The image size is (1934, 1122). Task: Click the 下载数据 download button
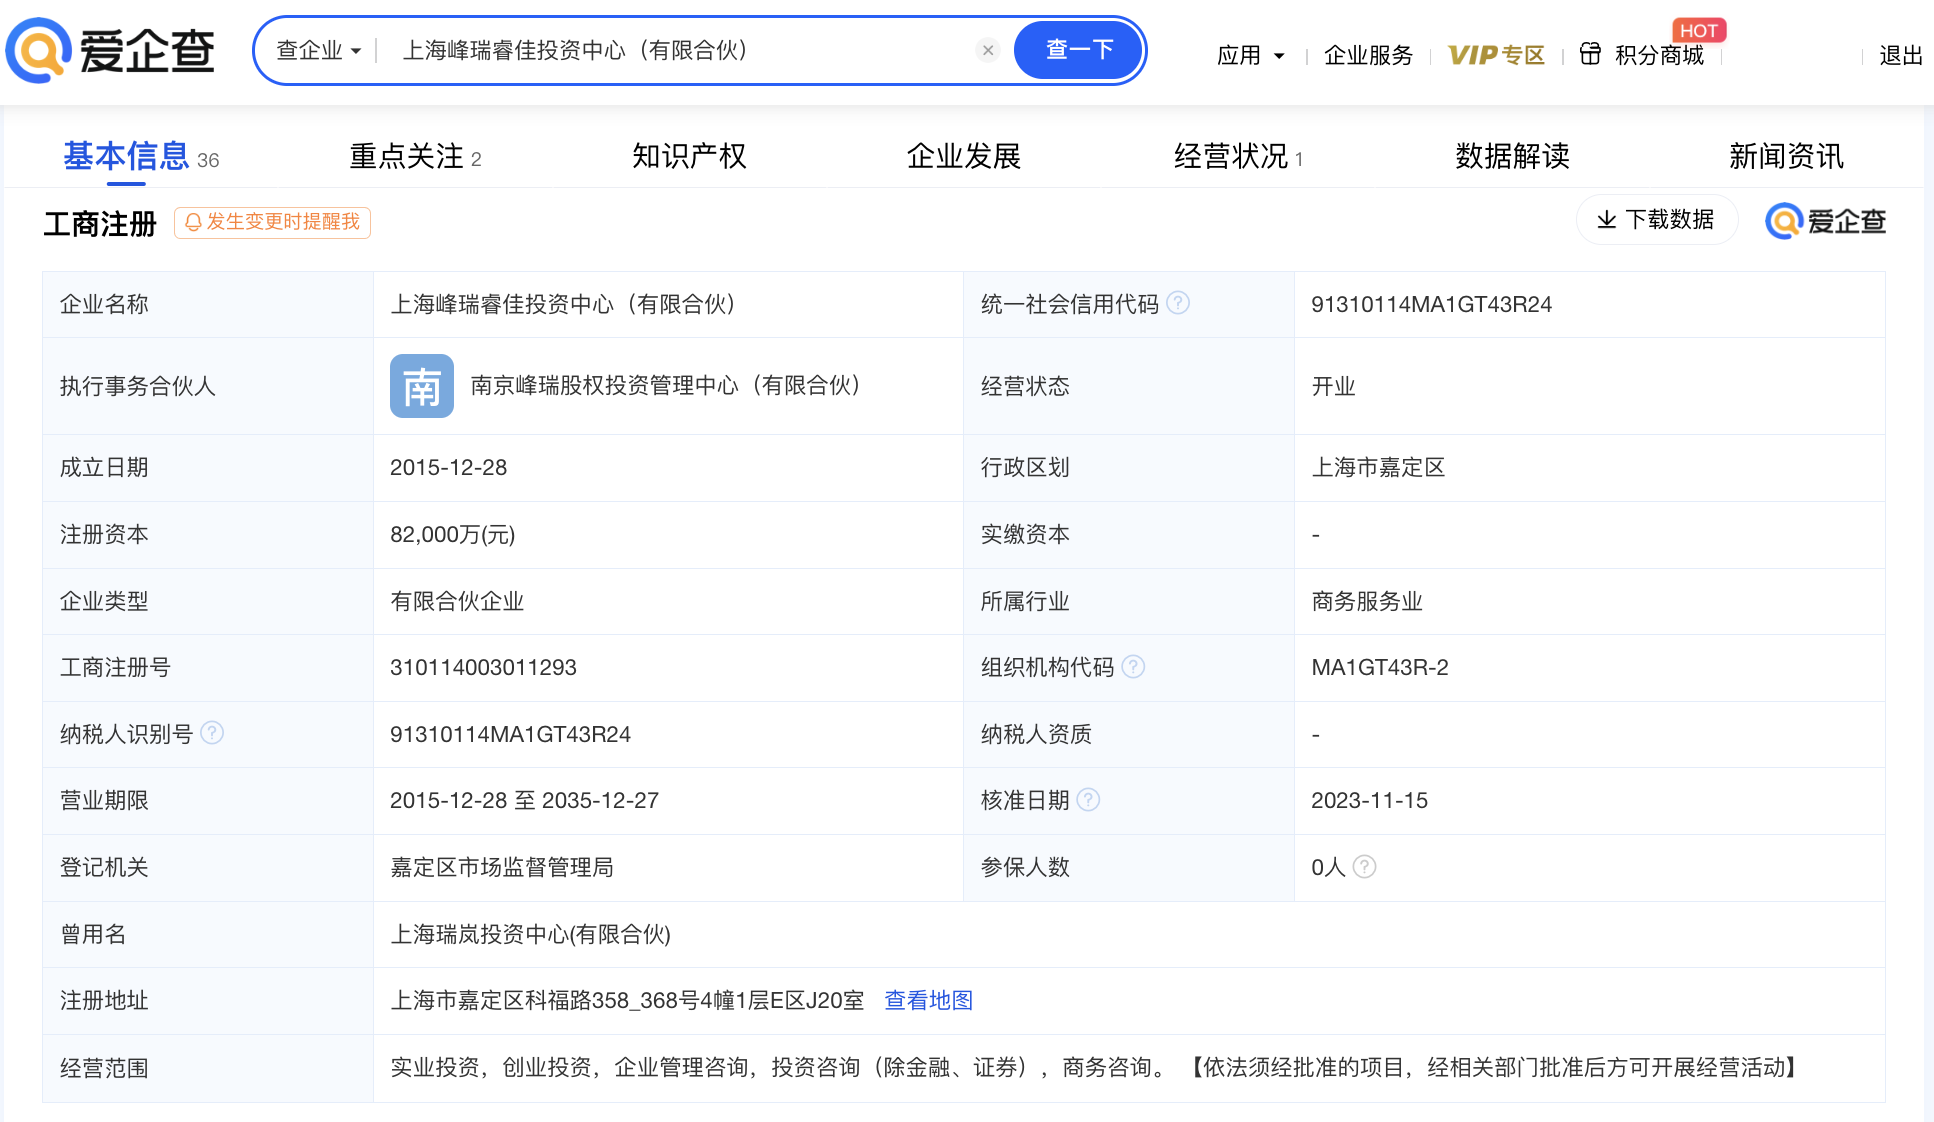pyautogui.click(x=1656, y=220)
